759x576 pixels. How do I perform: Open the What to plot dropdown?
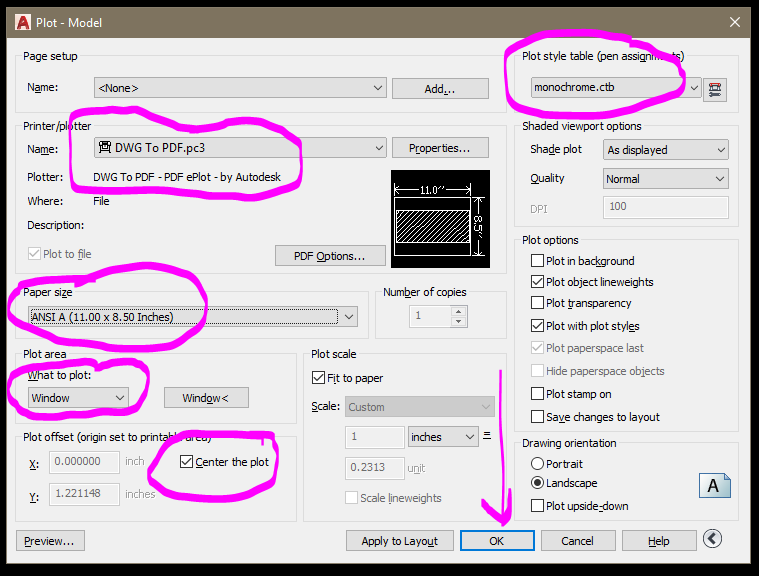tap(78, 398)
